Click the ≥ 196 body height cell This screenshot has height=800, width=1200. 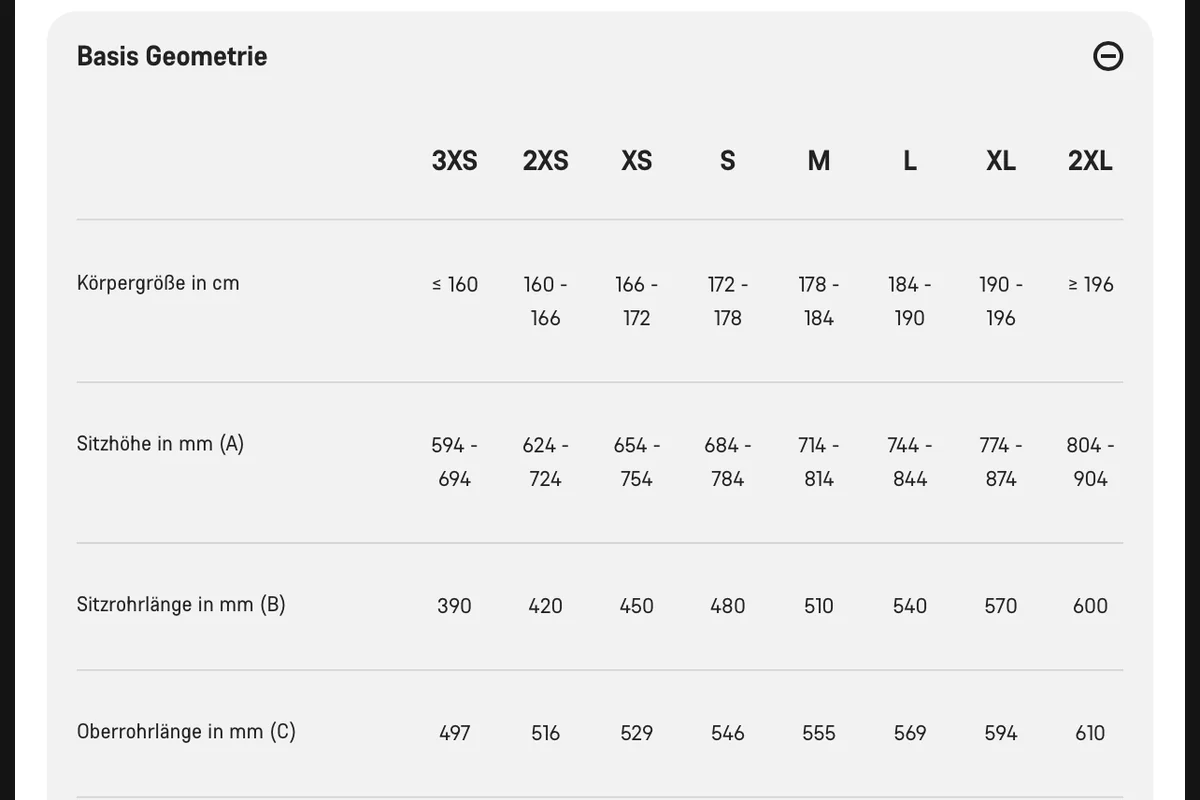(1090, 284)
